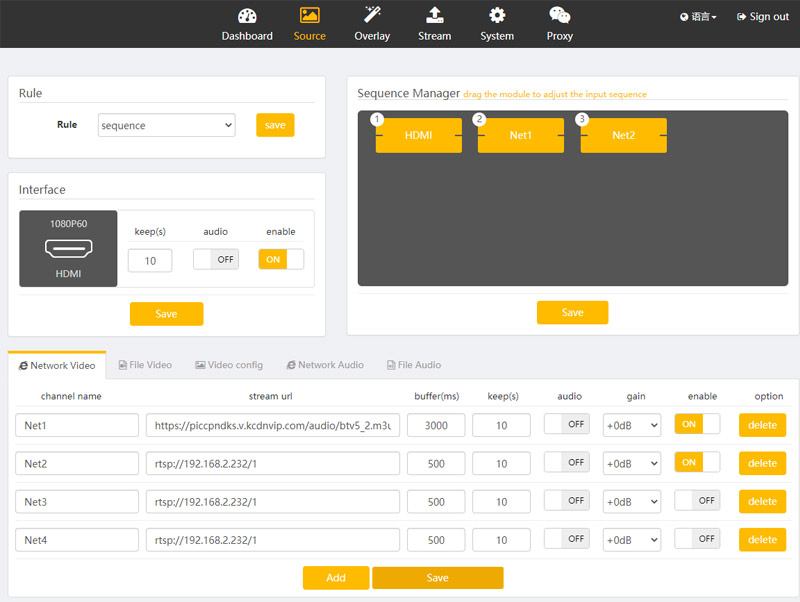
Task: Open the language selector dropdown
Action: [x=698, y=17]
